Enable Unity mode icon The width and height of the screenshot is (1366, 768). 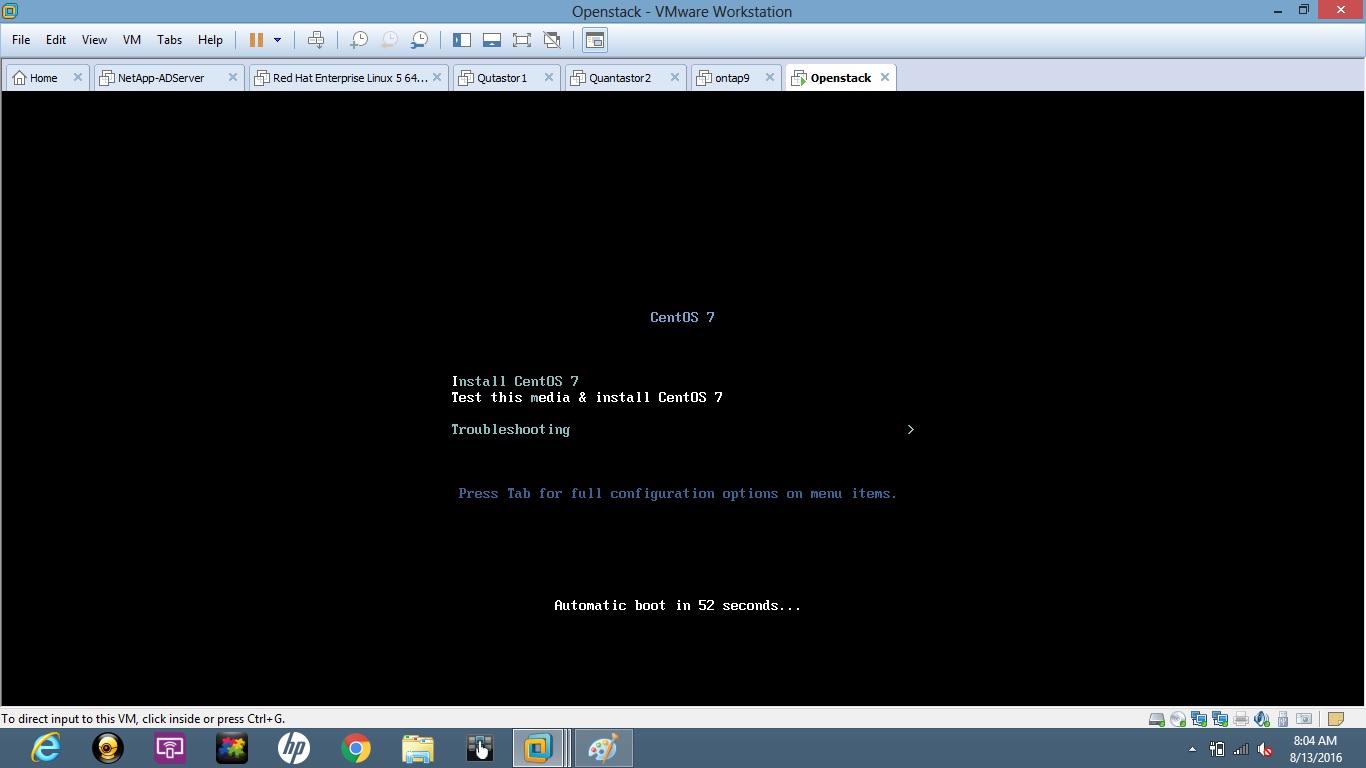tap(552, 40)
